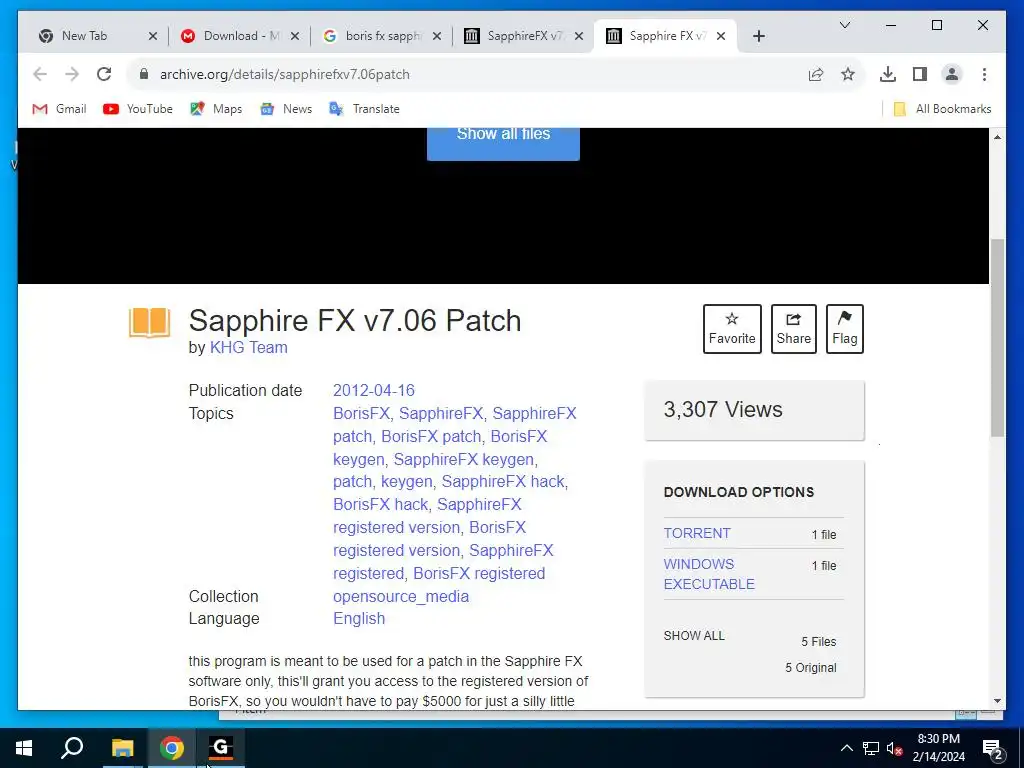Click SHOW ALL in download options
The height and width of the screenshot is (768, 1024).
click(x=694, y=635)
